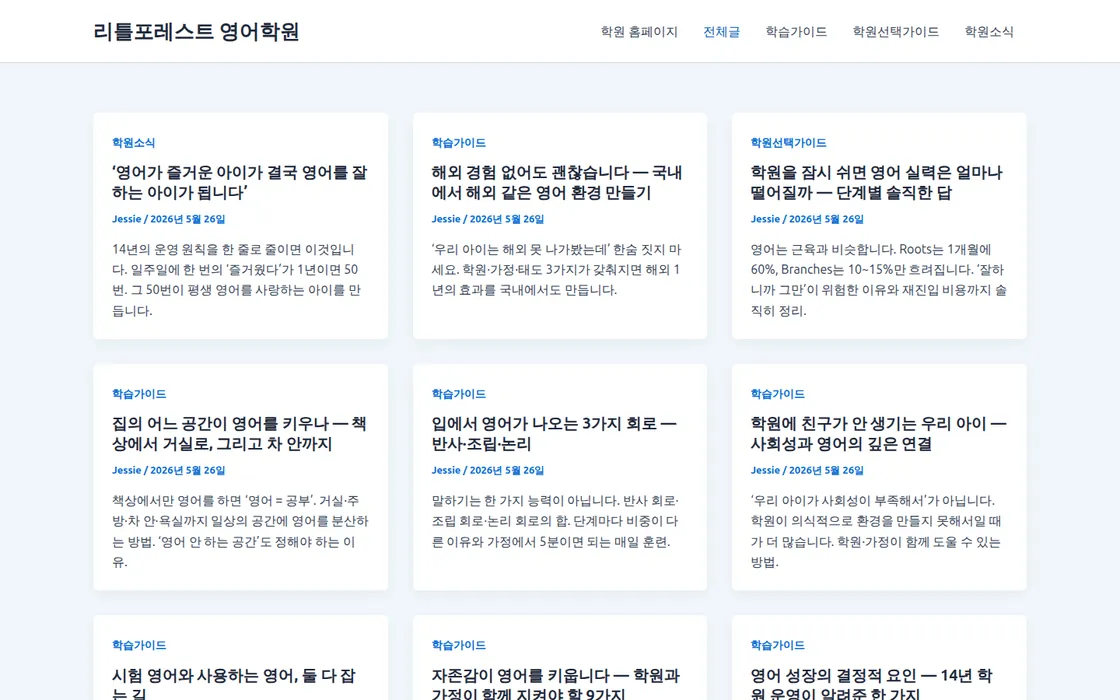Viewport: 1120px width, 700px height.
Task: Click excerpt starting '14년의 운영 원칙을 한 줄로'
Action: (x=238, y=280)
